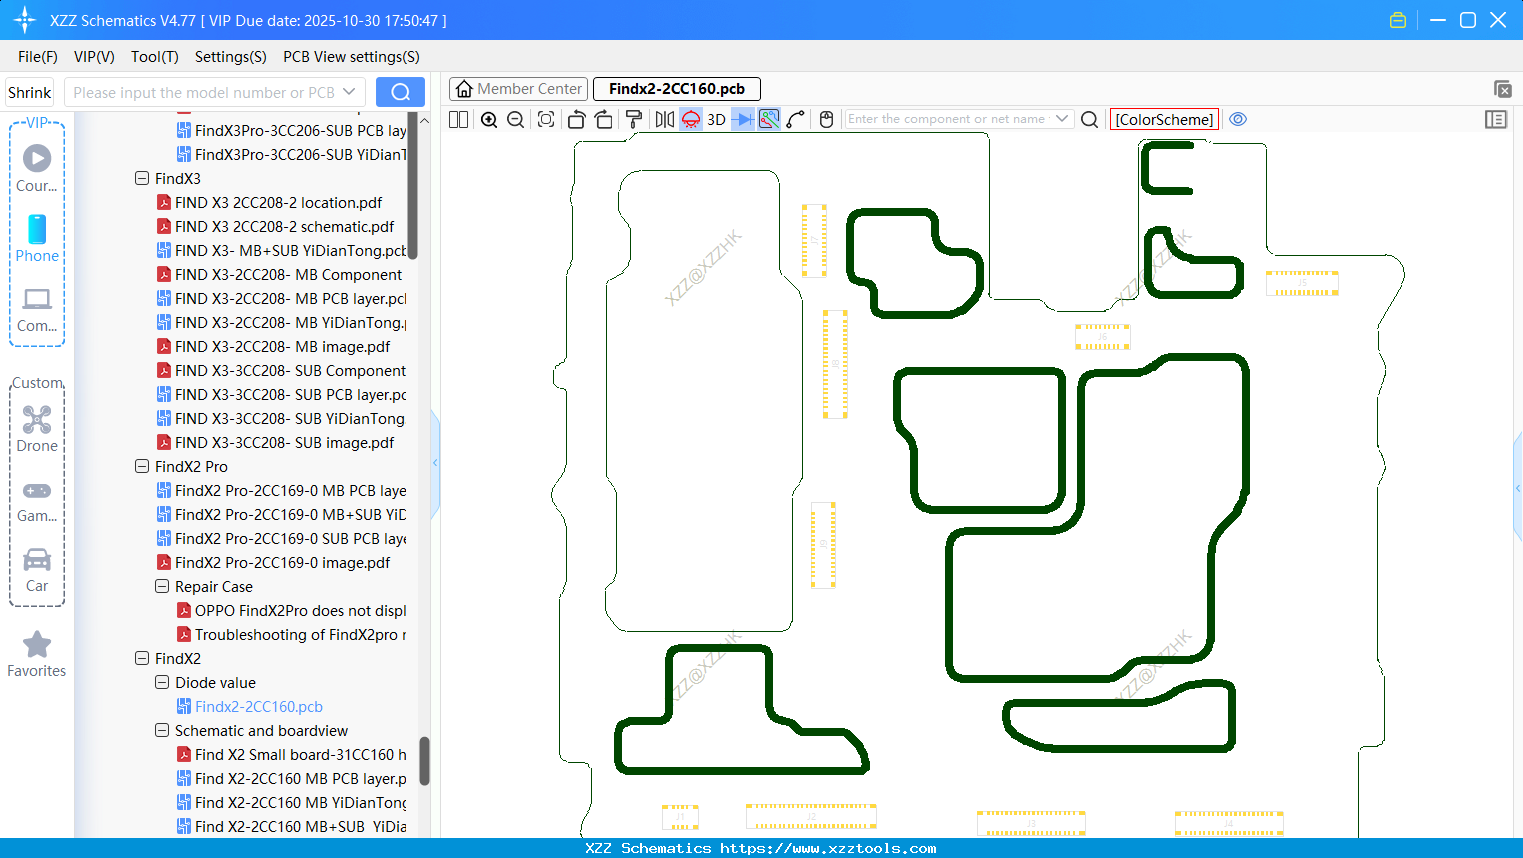This screenshot has height=858, width=1523.
Task: Collapse the Repair Case folder
Action: pos(162,587)
